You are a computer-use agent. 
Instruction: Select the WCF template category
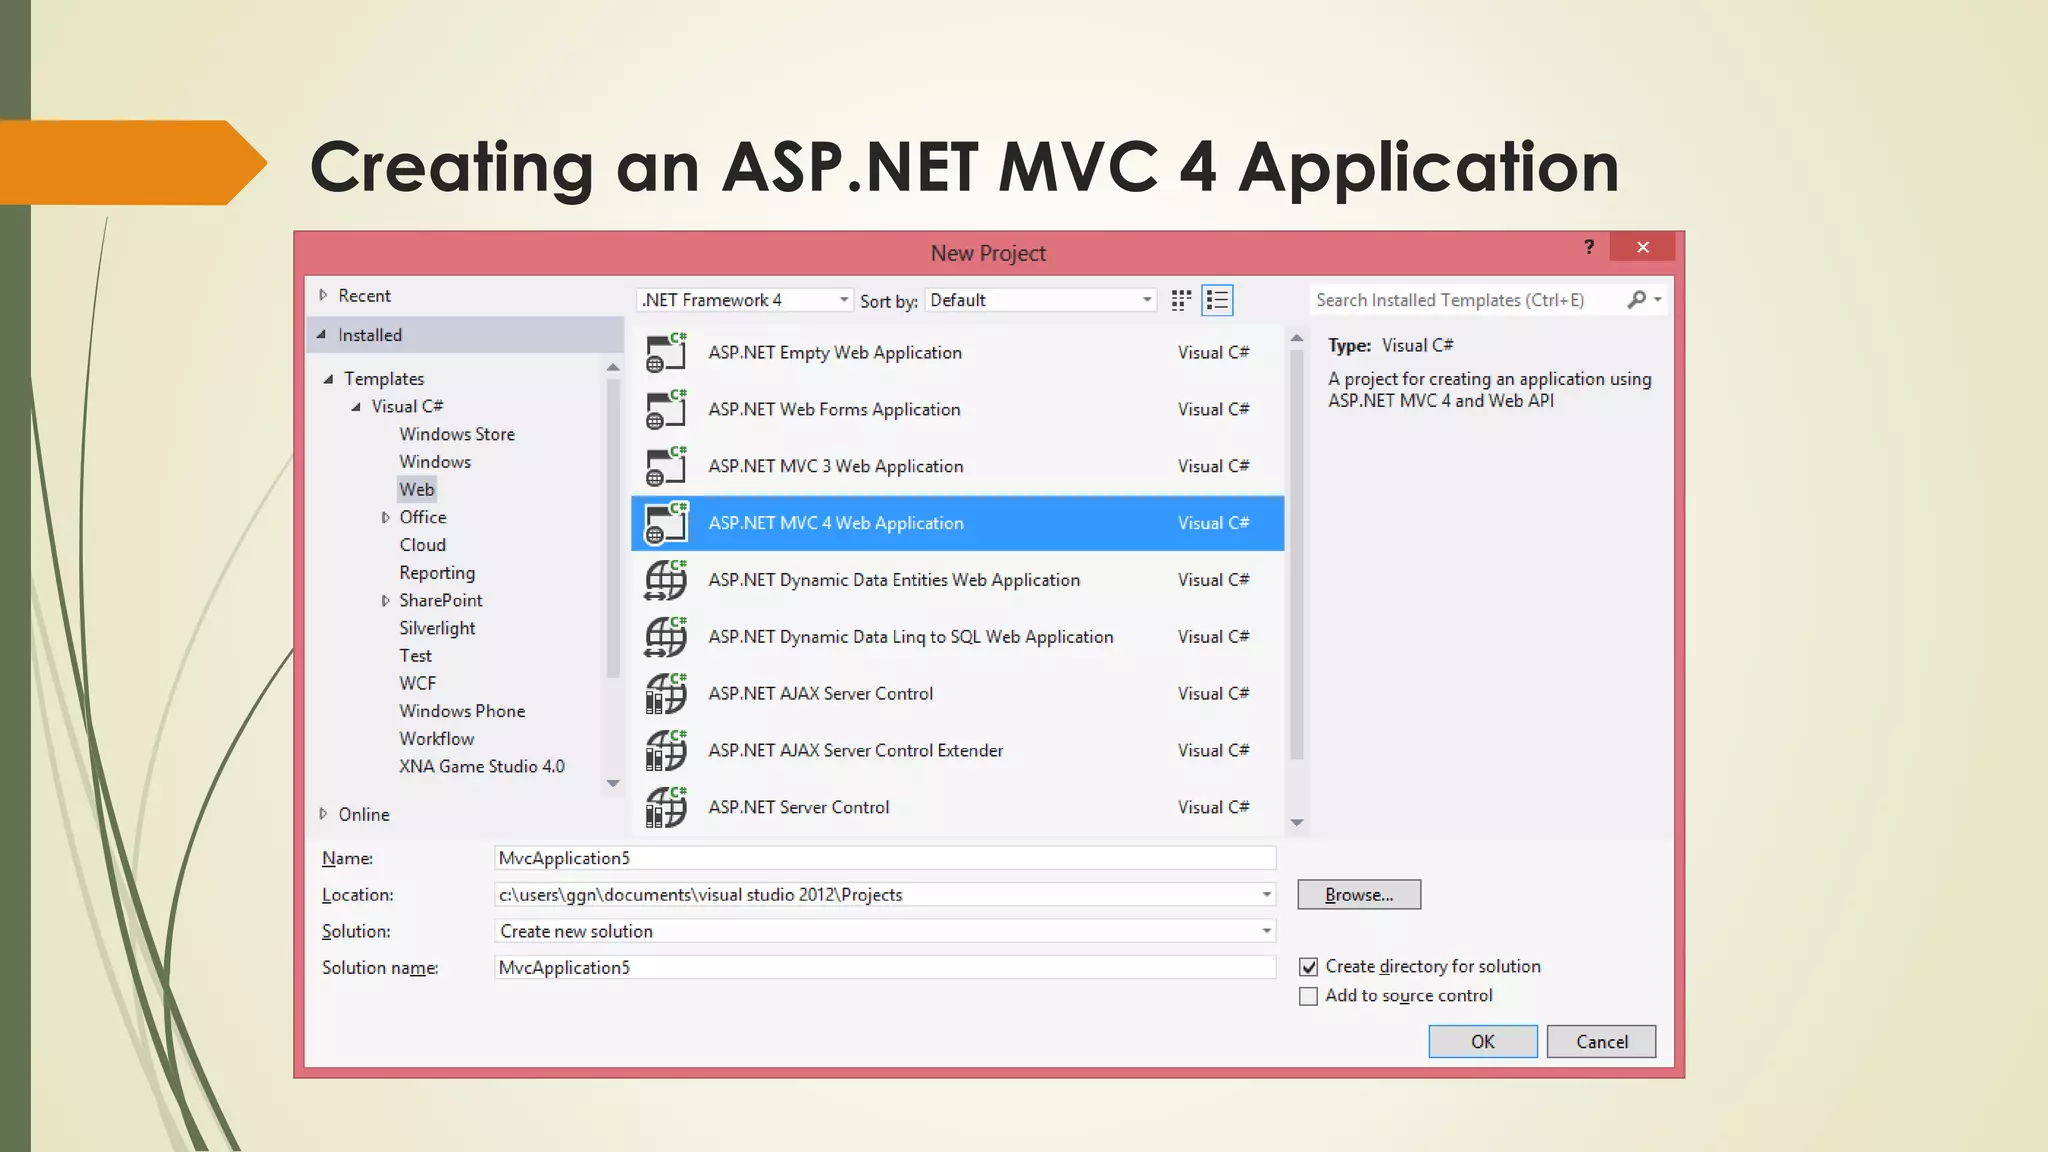point(418,684)
